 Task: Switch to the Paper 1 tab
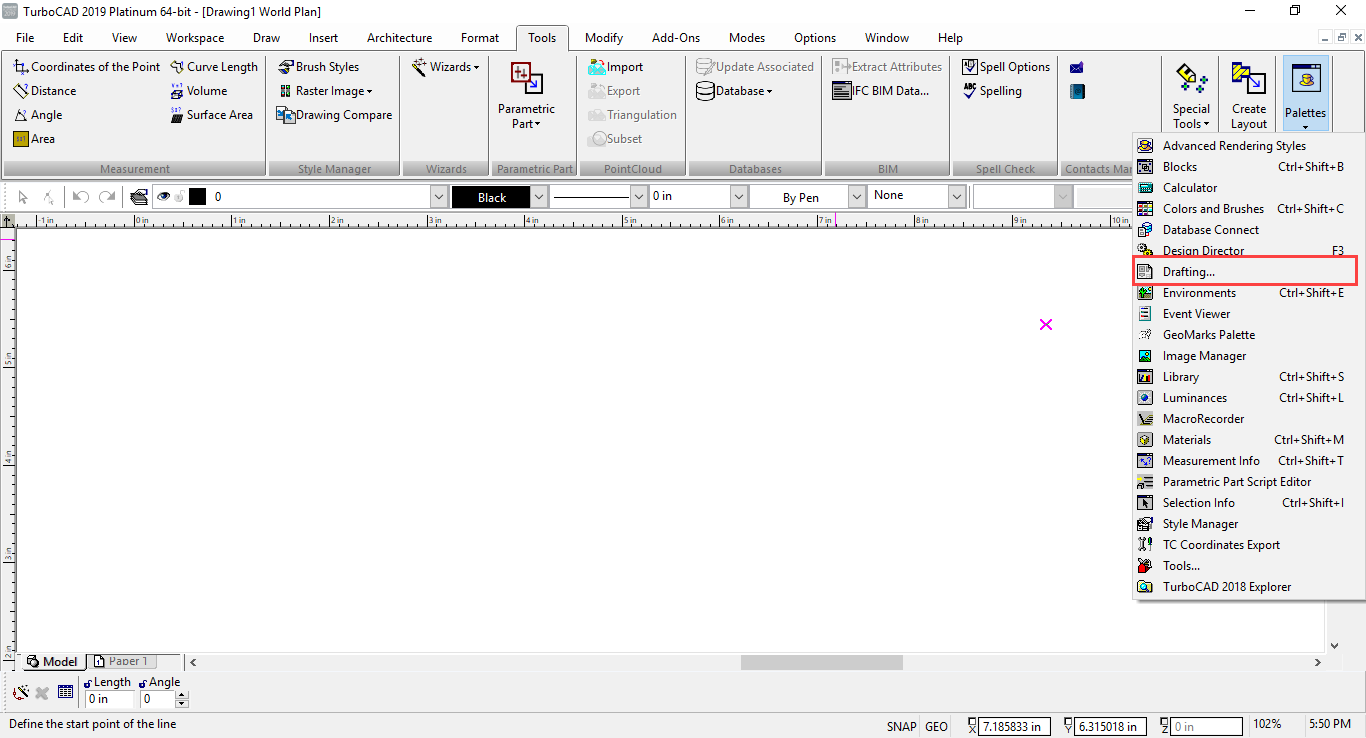pos(121,661)
